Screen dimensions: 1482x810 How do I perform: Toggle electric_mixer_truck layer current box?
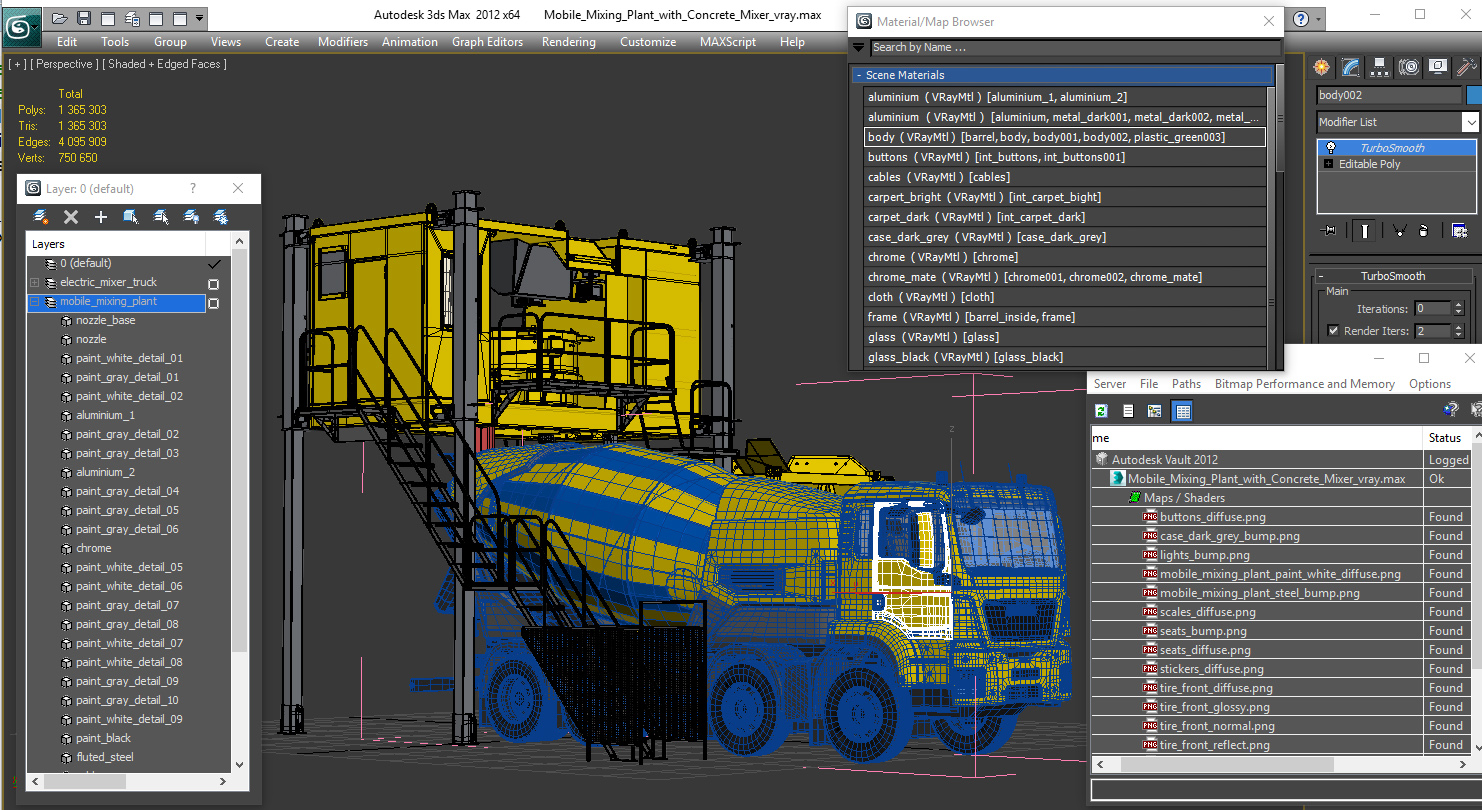213,284
